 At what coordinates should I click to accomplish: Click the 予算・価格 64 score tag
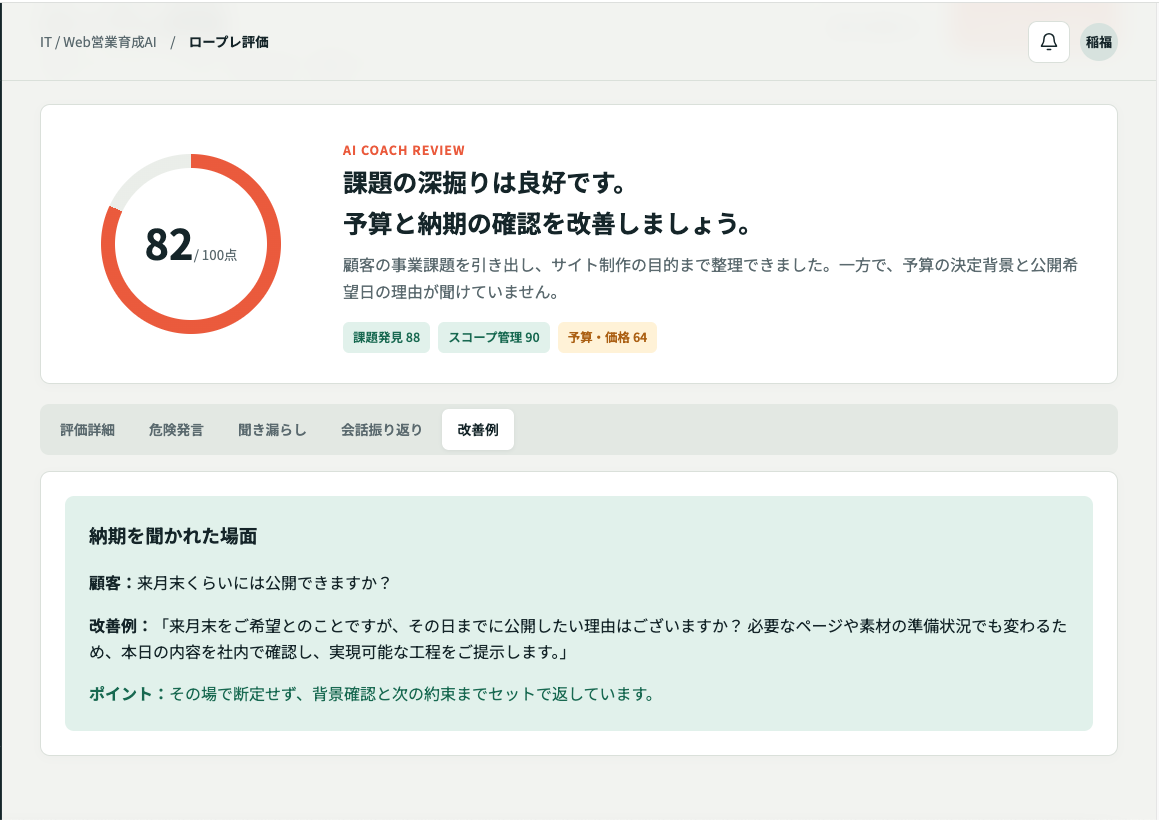click(x=607, y=337)
